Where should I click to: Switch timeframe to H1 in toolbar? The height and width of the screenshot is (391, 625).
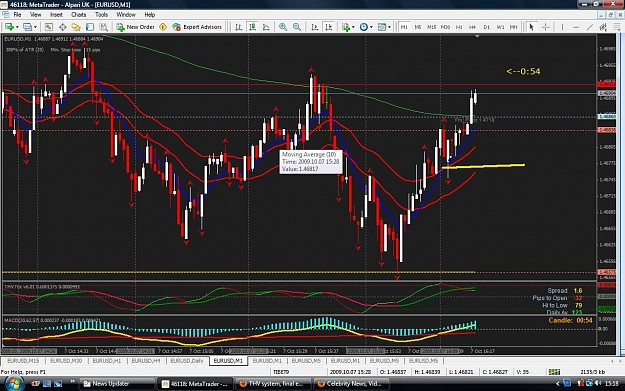tap(459, 27)
